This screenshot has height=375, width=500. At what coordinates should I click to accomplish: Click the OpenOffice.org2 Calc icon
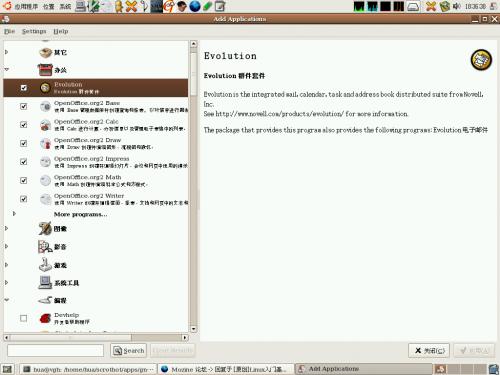pyautogui.click(x=45, y=125)
